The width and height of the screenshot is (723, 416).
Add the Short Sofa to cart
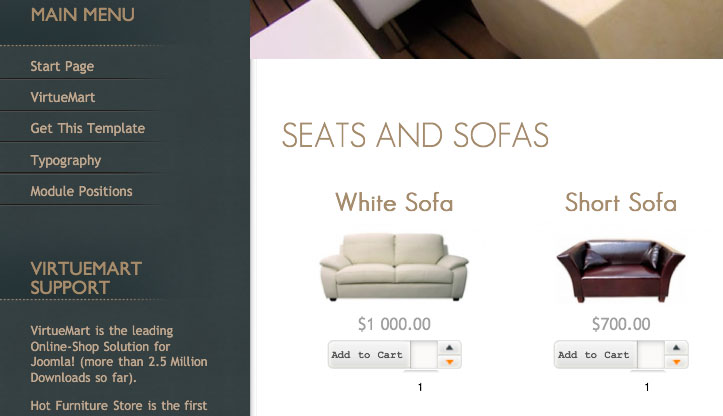coord(594,355)
